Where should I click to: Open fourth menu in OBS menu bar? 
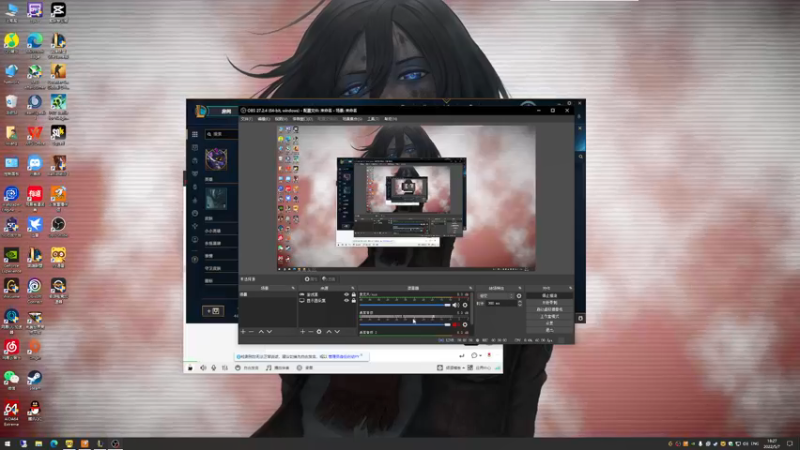(x=303, y=119)
